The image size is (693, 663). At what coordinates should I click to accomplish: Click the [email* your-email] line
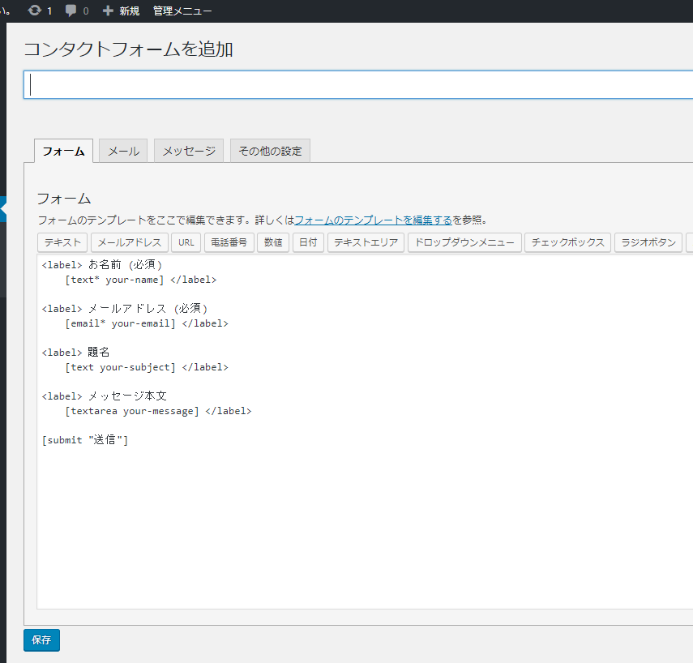coord(146,324)
